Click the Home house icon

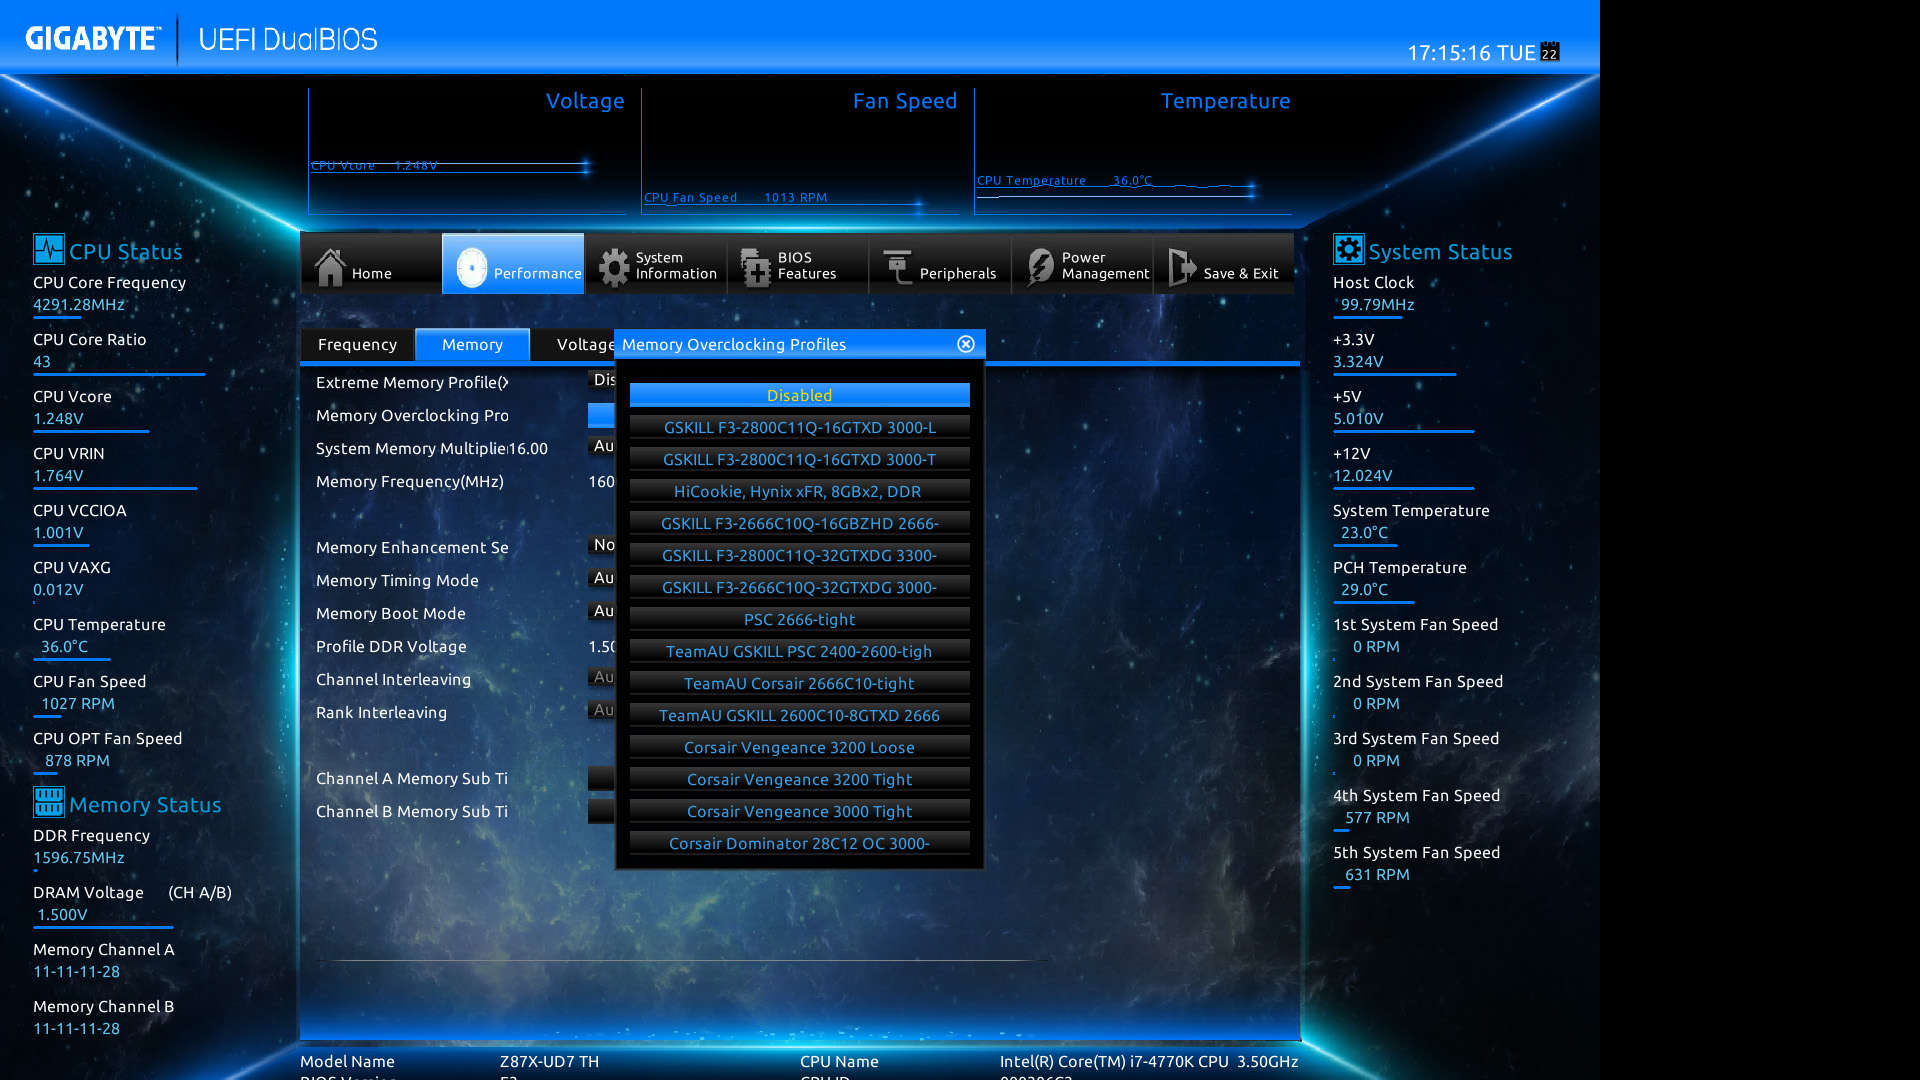click(330, 266)
